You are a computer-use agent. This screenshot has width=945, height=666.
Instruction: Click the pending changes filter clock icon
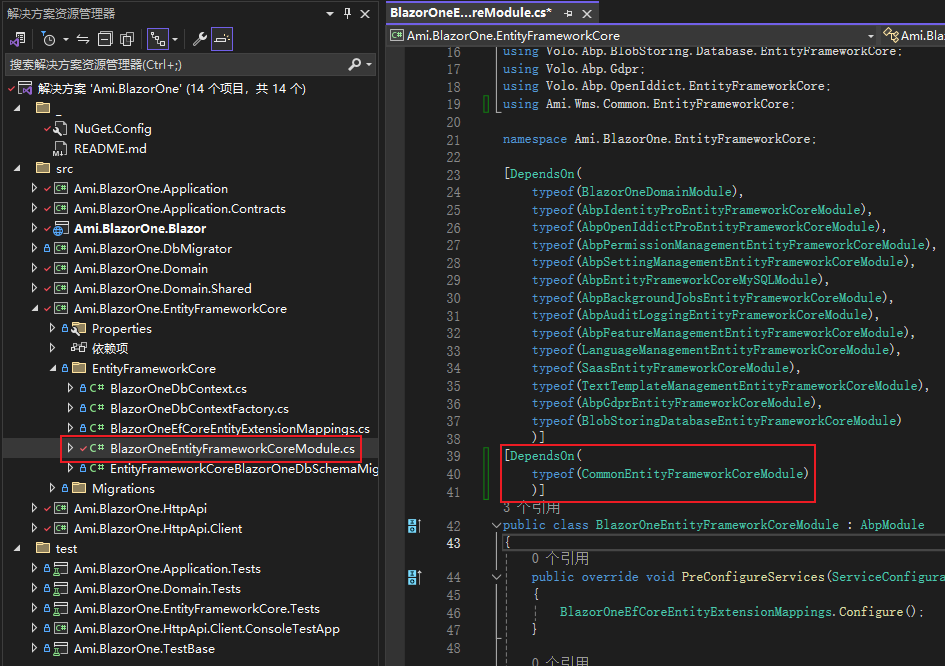(48, 39)
